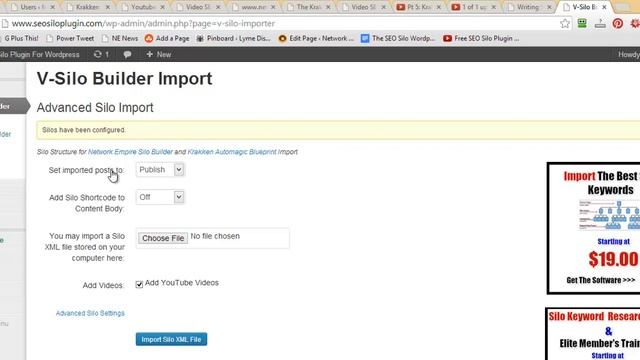Open the Advanced Silo Settings link
640x360 pixels.
point(90,313)
